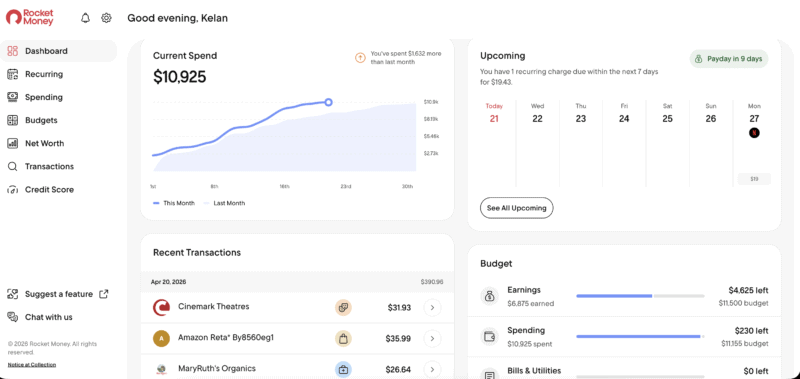Screen dimensions: 800x379
Task: Click the $230 left spending value
Action: [x=751, y=331]
